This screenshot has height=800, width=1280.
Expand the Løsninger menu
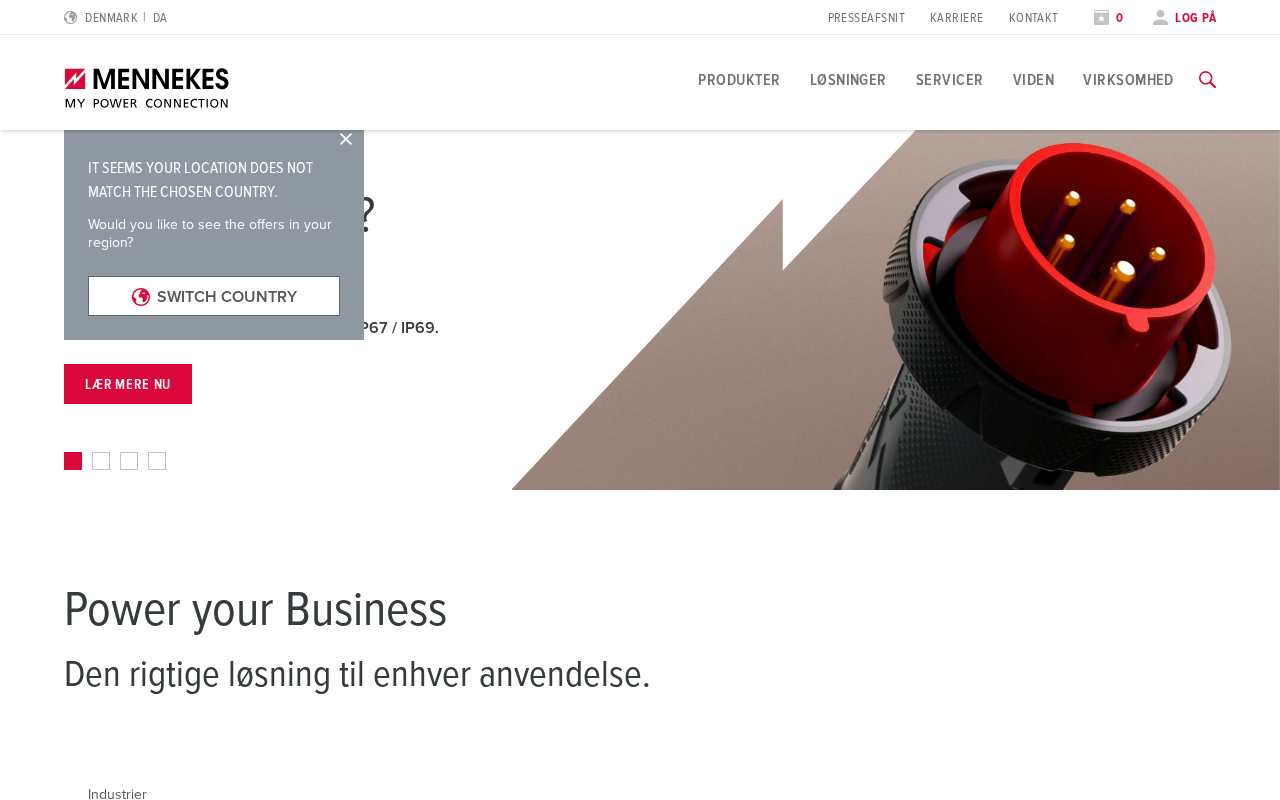coord(848,80)
